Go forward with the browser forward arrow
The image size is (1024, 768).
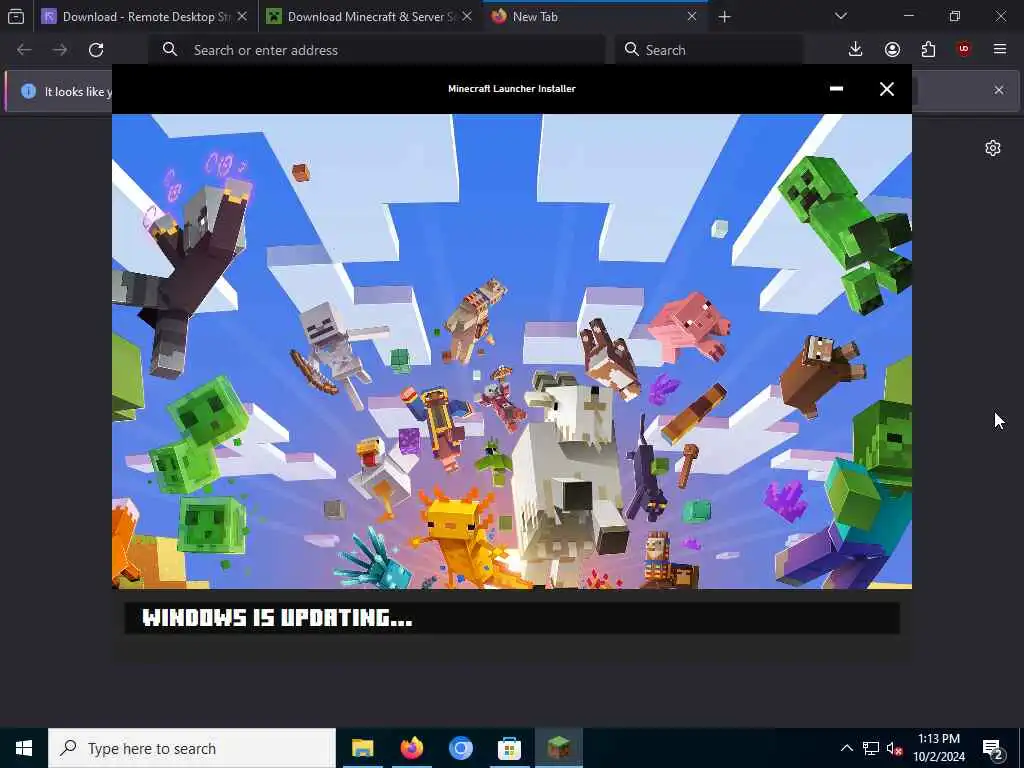60,50
